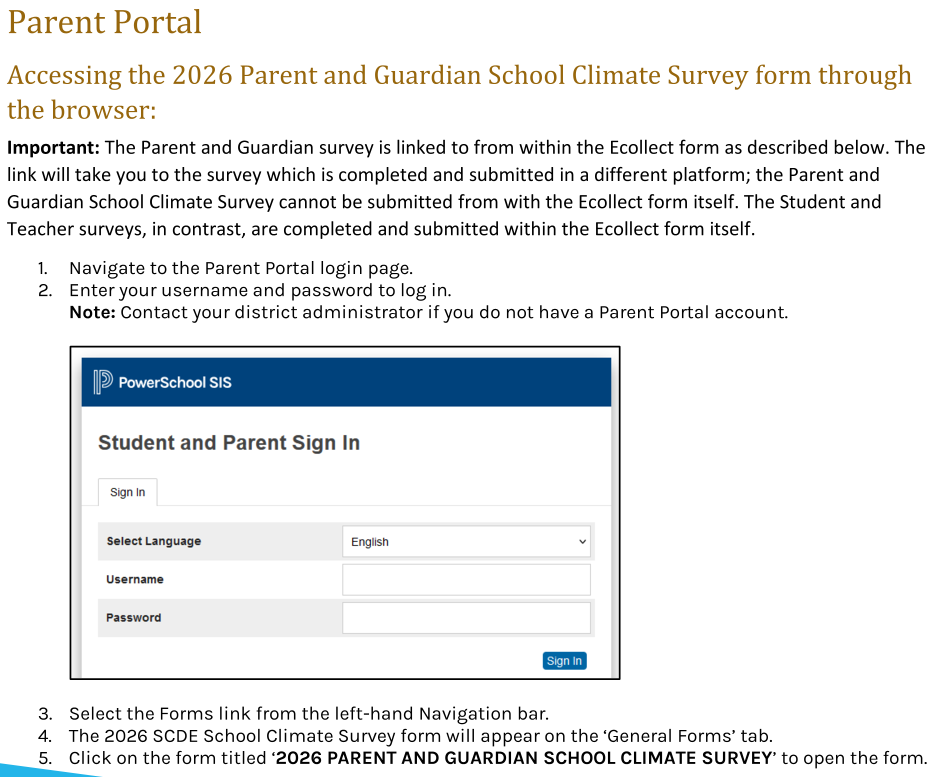Screen dimensions: 940x777
Task: Open the Sign In tab
Action: pos(128,492)
